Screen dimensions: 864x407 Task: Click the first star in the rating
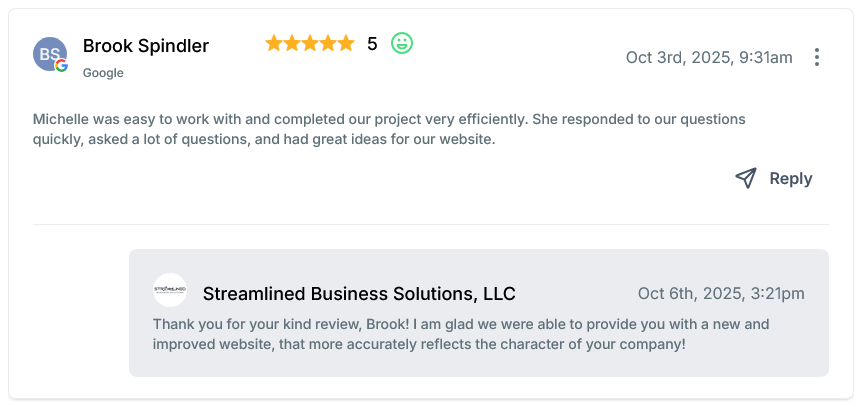pyautogui.click(x=274, y=43)
